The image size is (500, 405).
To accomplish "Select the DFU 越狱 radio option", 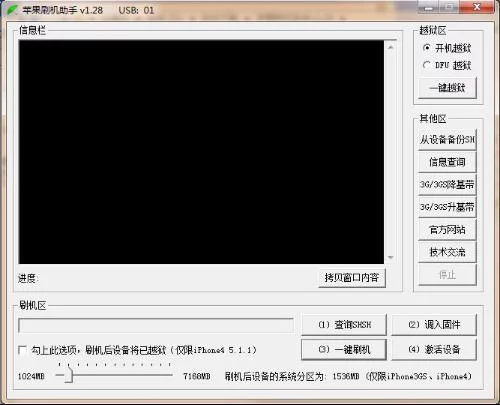I will point(427,65).
